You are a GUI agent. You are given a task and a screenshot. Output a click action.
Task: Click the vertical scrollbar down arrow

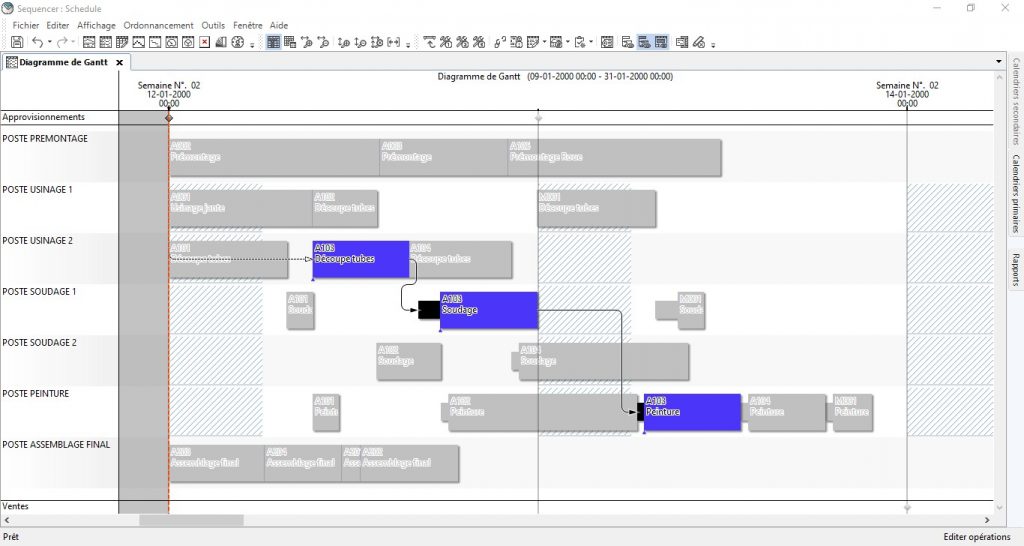(999, 507)
